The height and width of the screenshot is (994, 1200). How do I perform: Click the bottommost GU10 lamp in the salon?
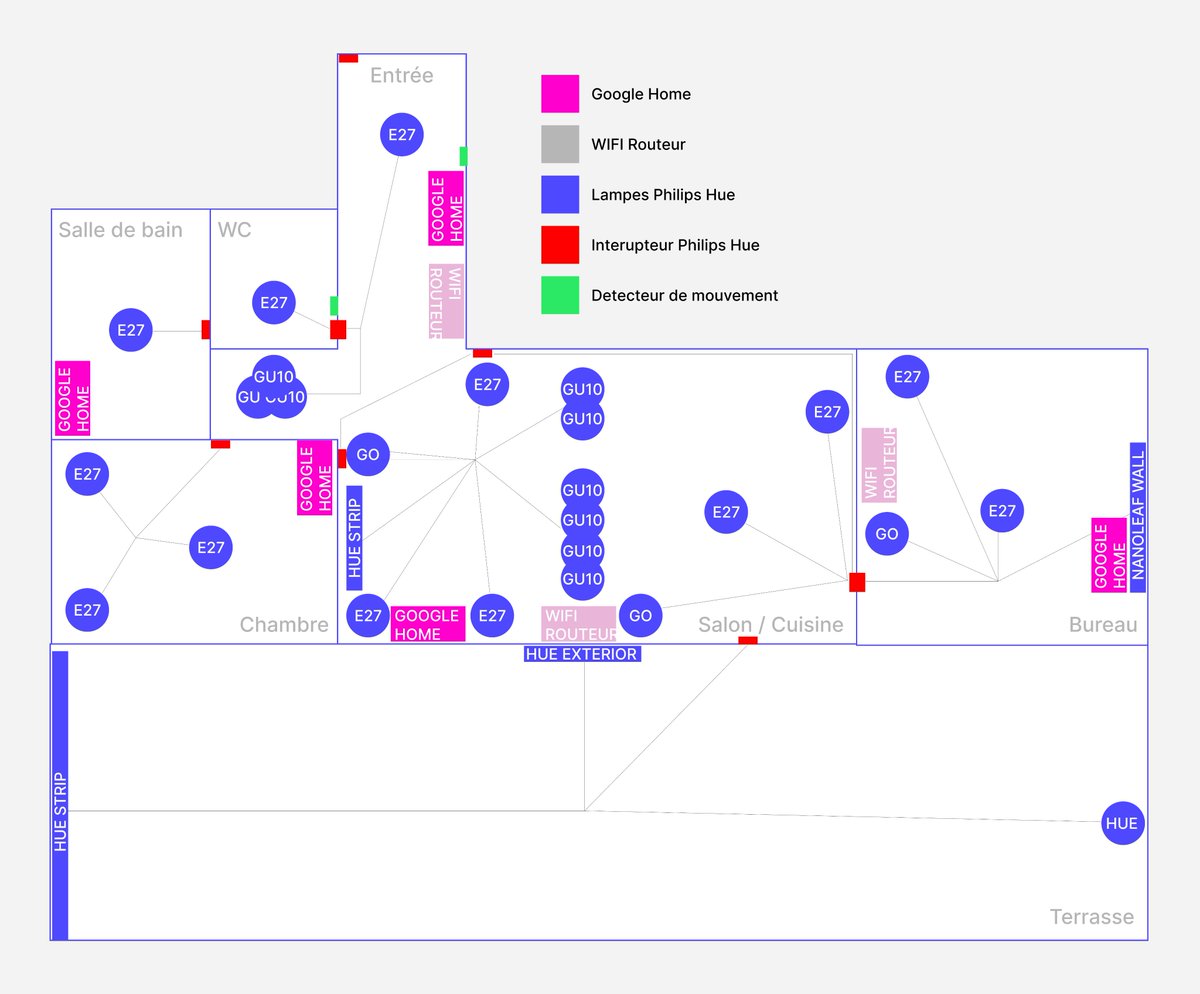coord(582,579)
